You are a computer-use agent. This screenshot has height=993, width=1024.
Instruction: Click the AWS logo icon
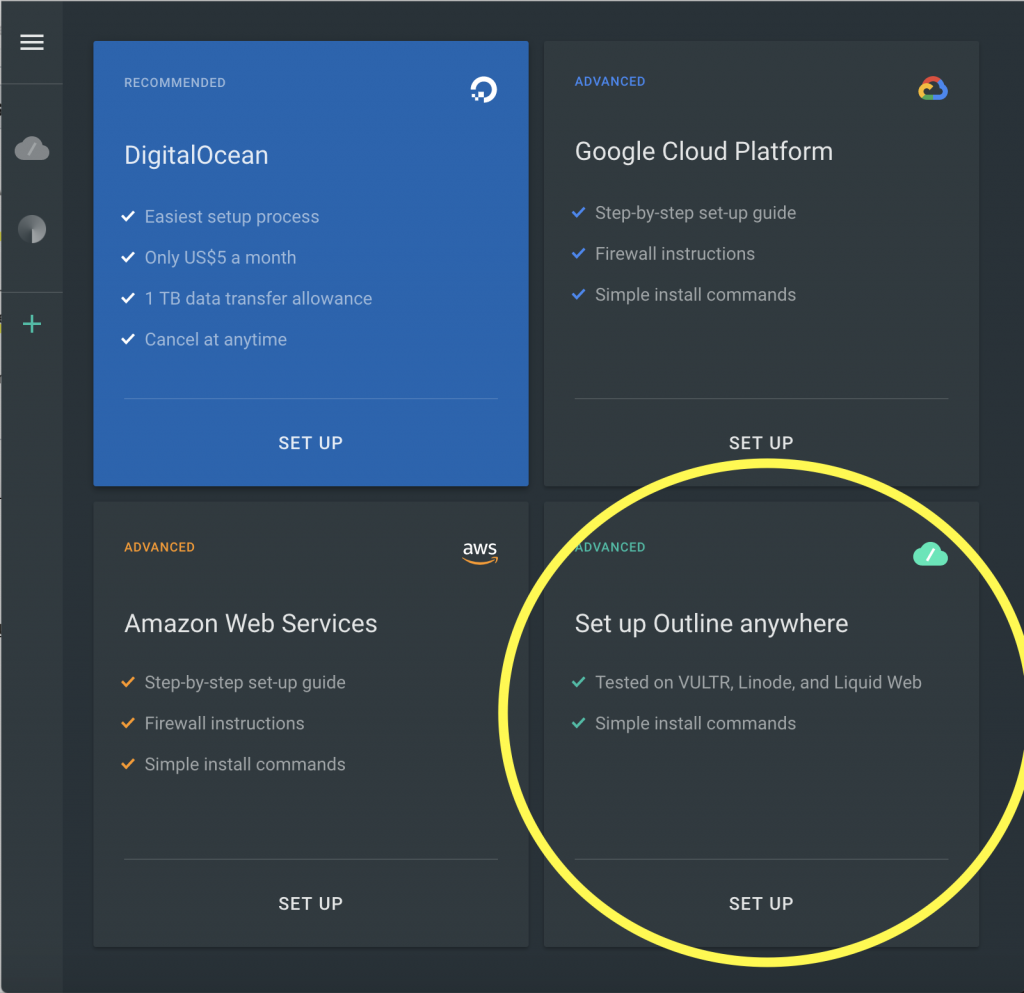[480, 552]
